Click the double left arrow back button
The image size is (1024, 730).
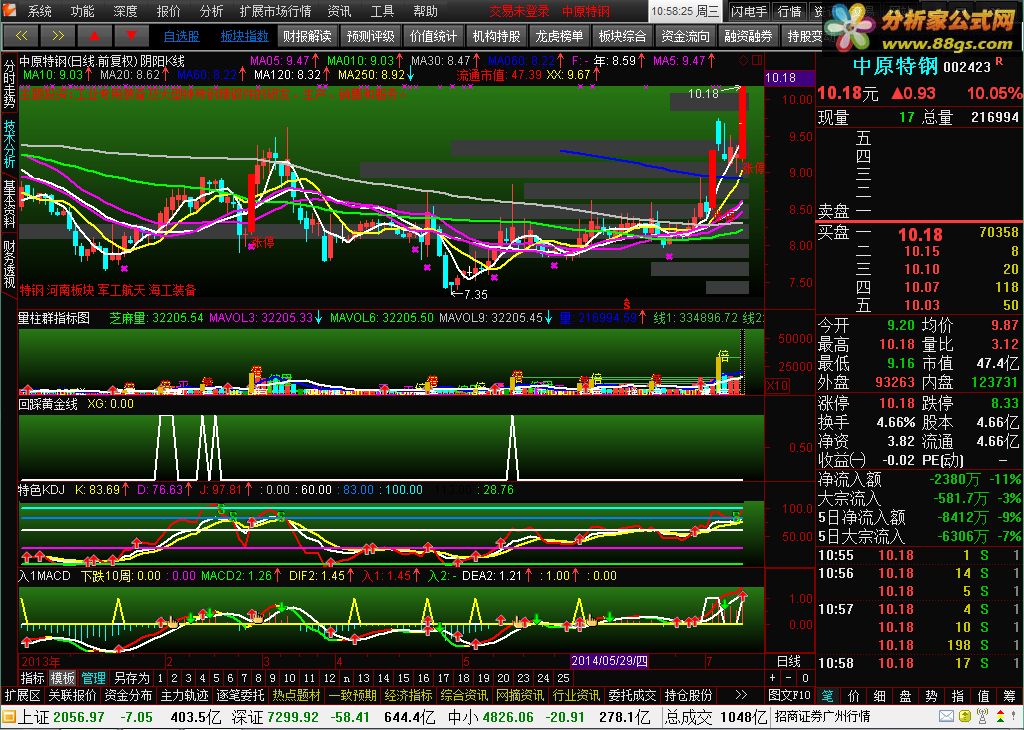coord(20,36)
